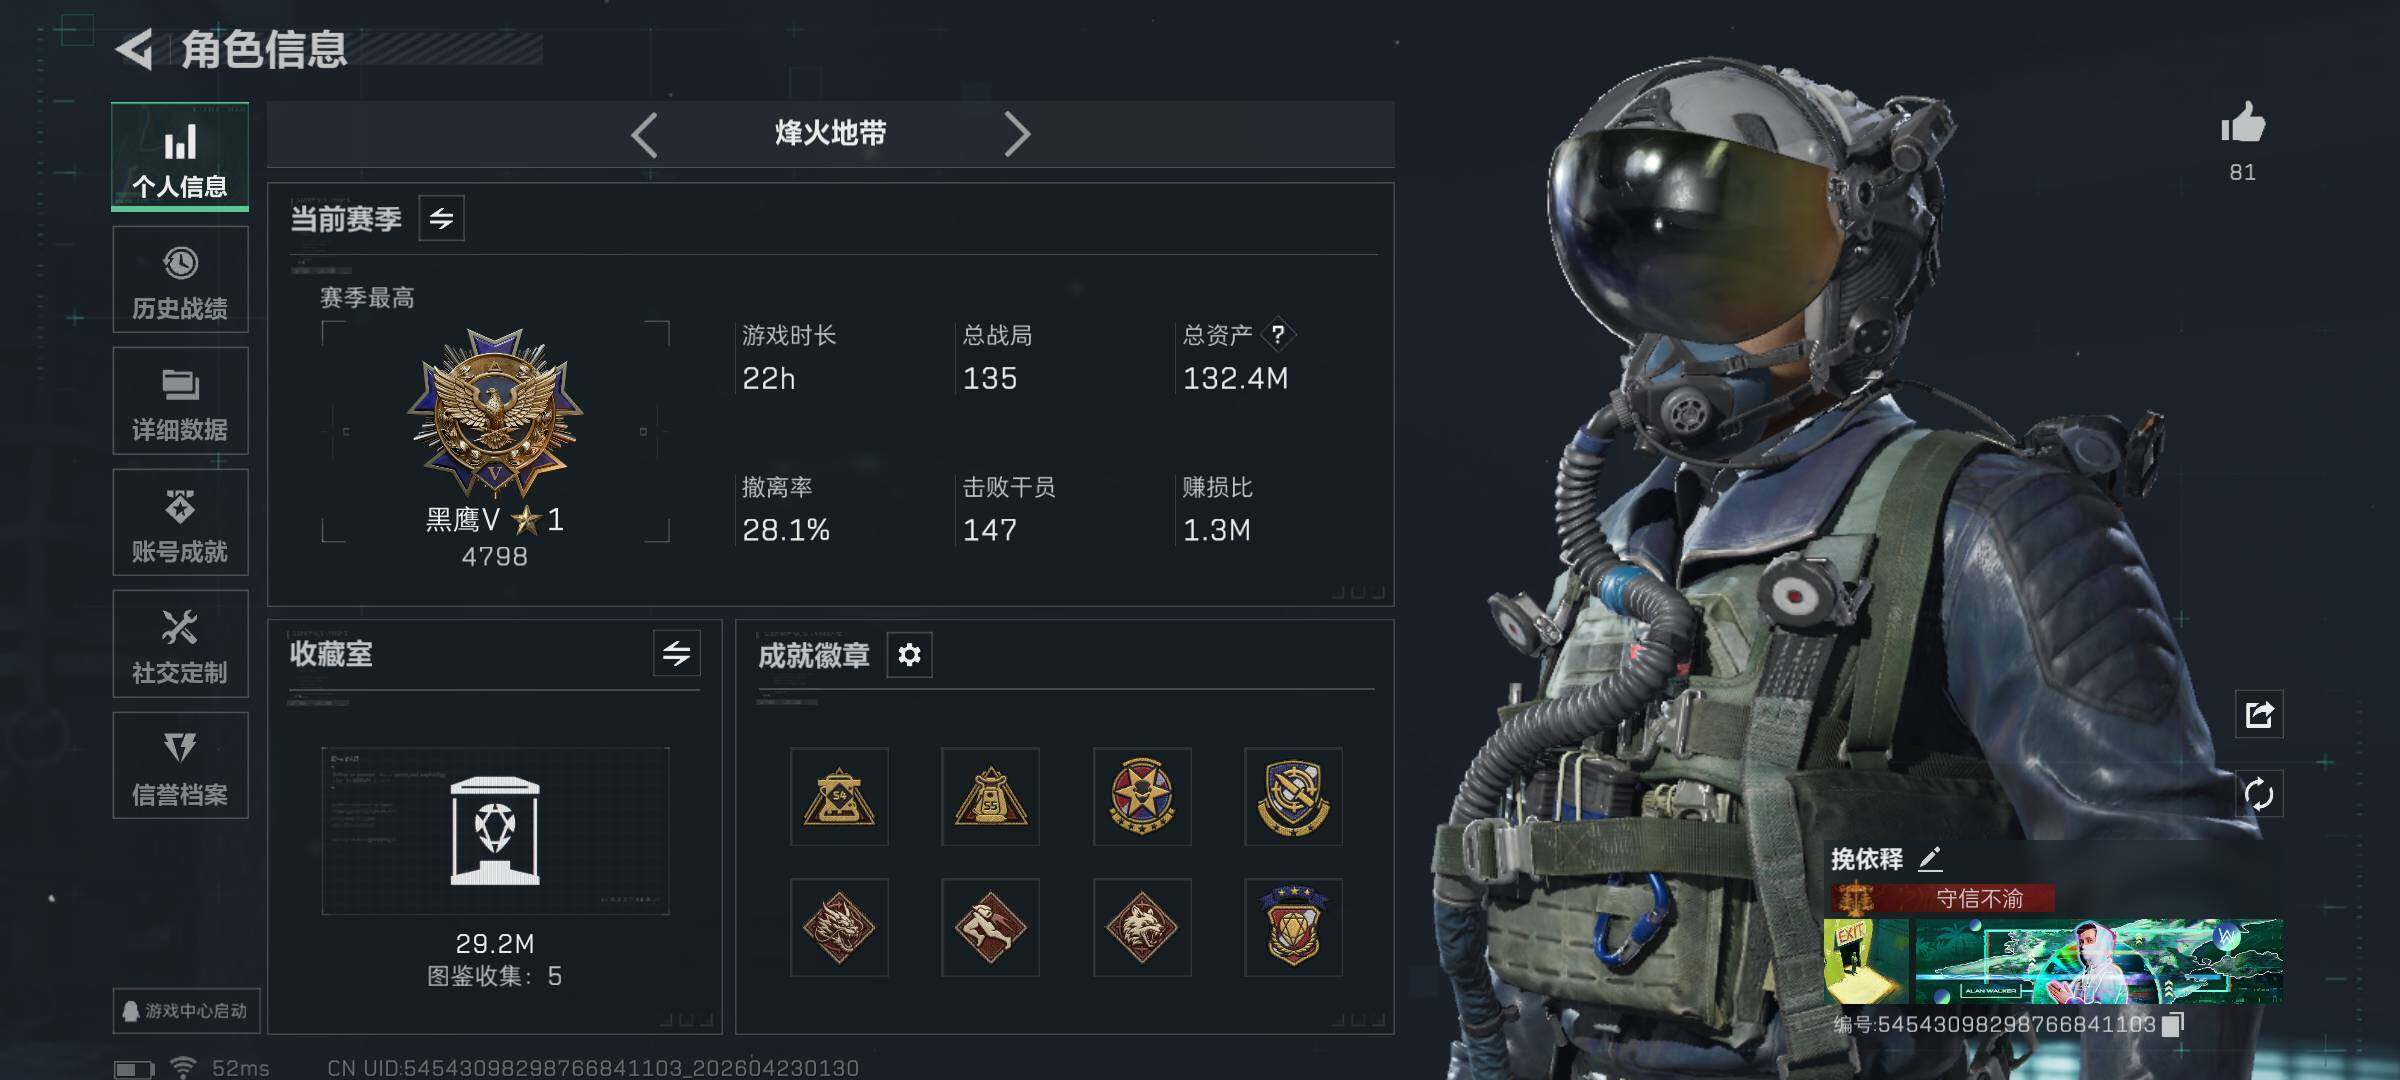Open the collection room display case thumbnail

coord(495,831)
